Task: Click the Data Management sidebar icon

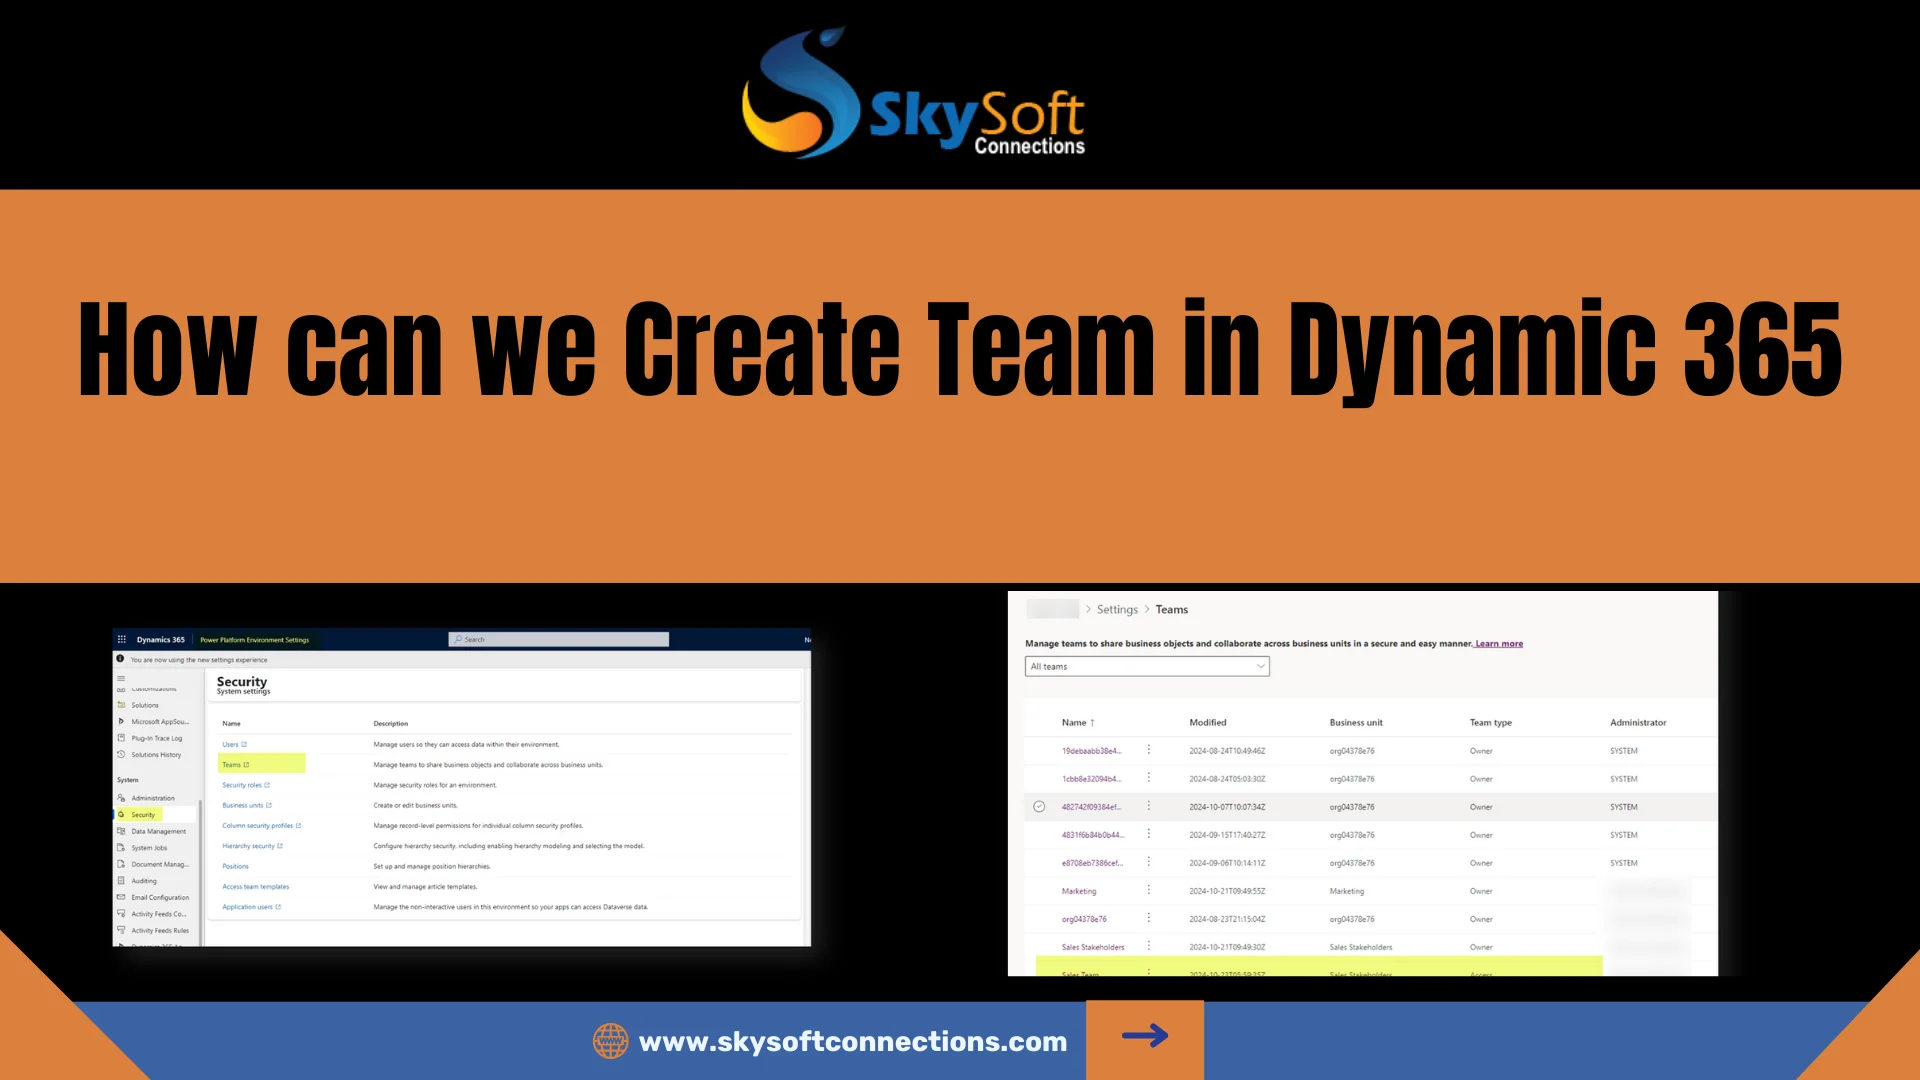Action: [121, 831]
